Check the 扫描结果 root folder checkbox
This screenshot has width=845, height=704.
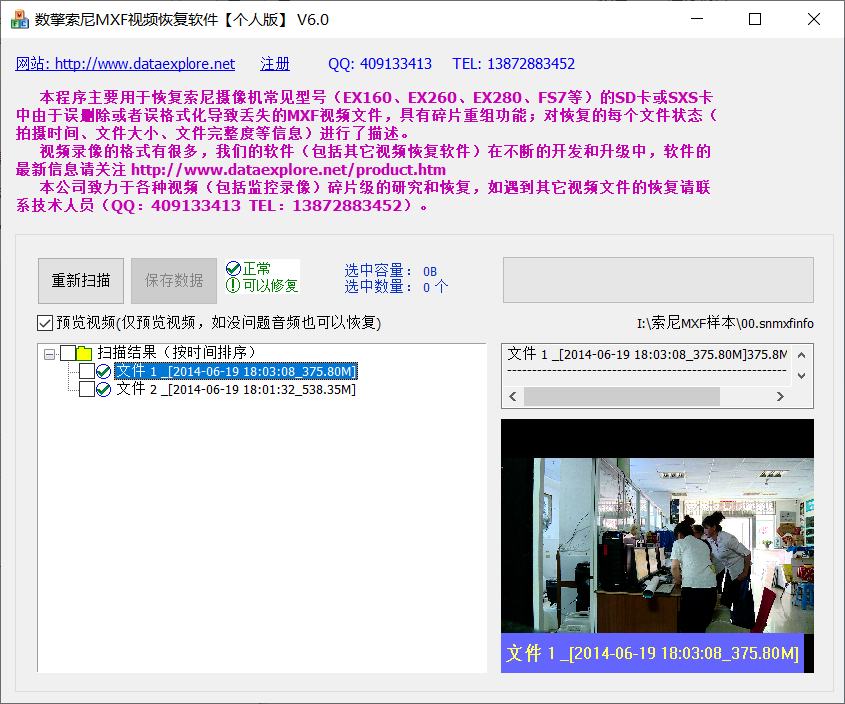[68, 353]
